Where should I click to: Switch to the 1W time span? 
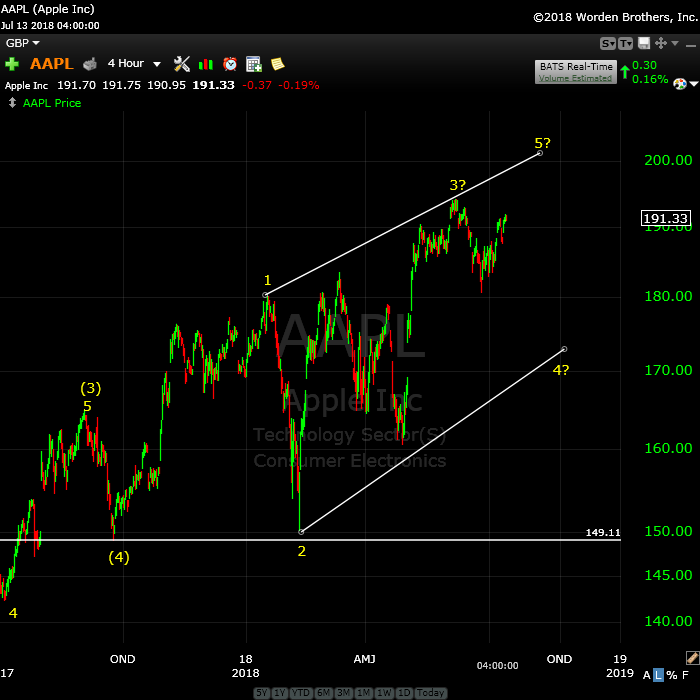click(383, 693)
